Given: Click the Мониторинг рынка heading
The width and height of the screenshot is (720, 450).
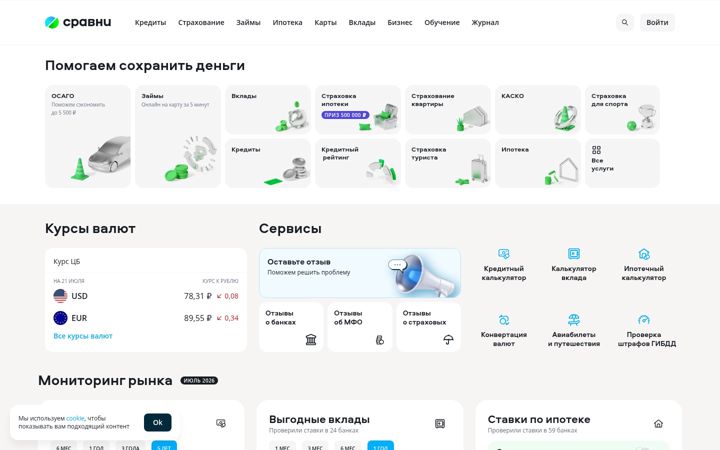Looking at the screenshot, I should (x=105, y=381).
